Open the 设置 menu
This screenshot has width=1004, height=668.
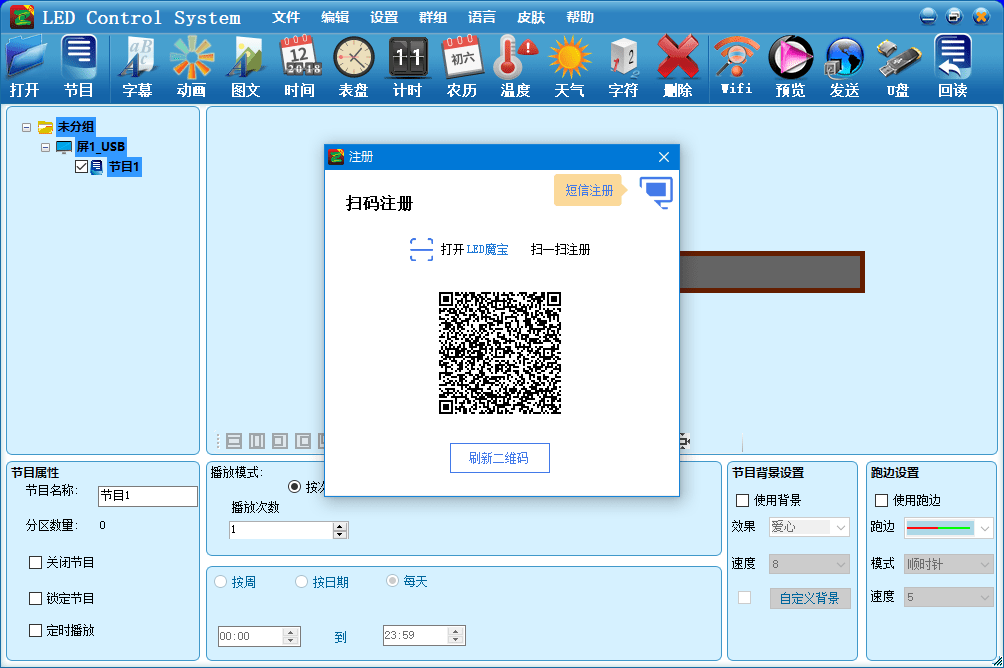pyautogui.click(x=383, y=17)
